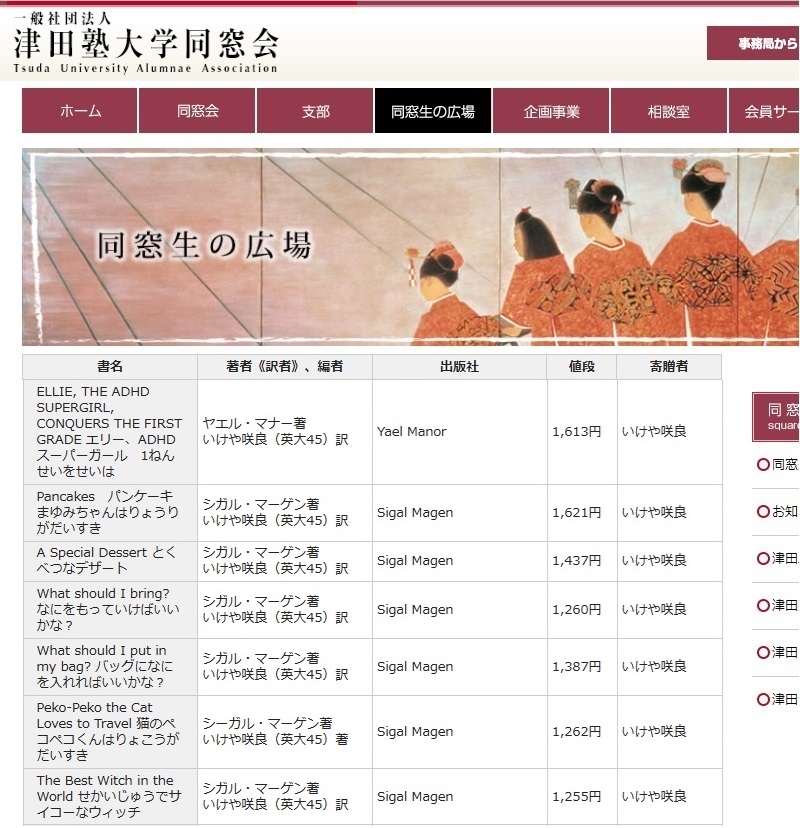Click the 1,437円 price cell
The height and width of the screenshot is (828, 800).
582,561
